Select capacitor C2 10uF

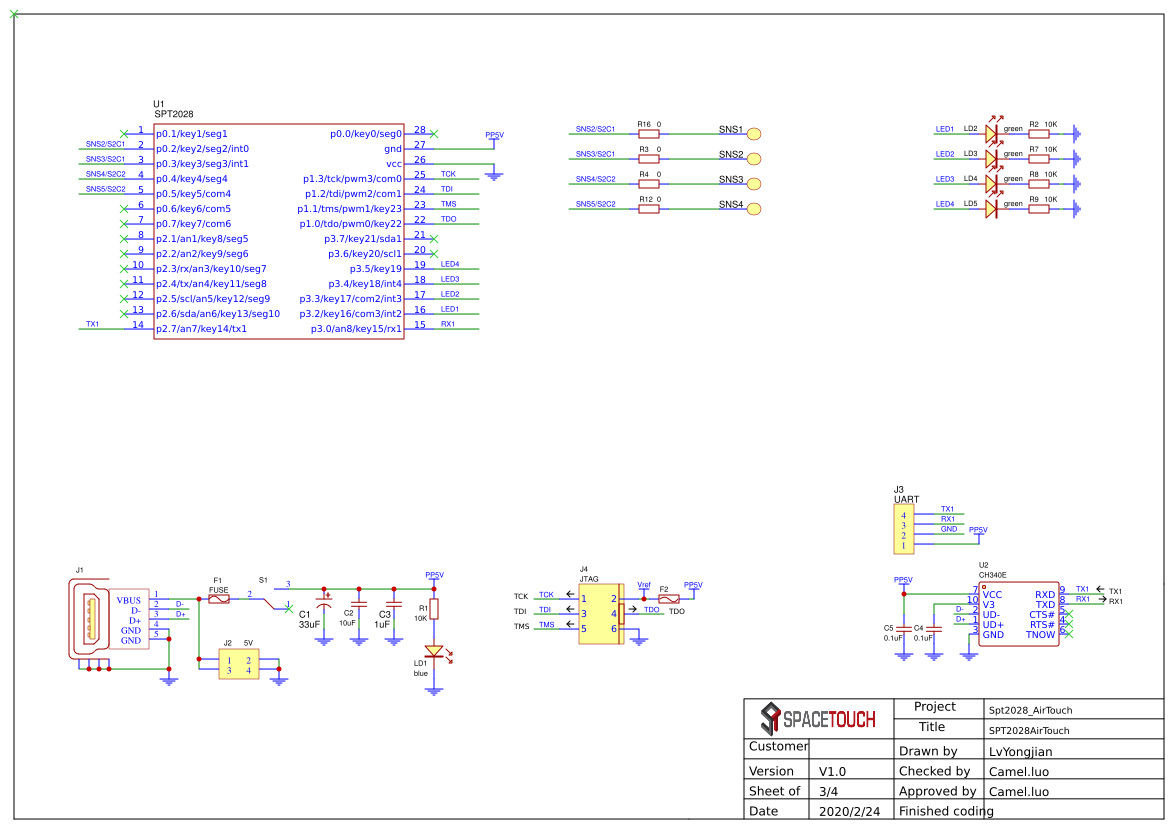pyautogui.click(x=359, y=603)
